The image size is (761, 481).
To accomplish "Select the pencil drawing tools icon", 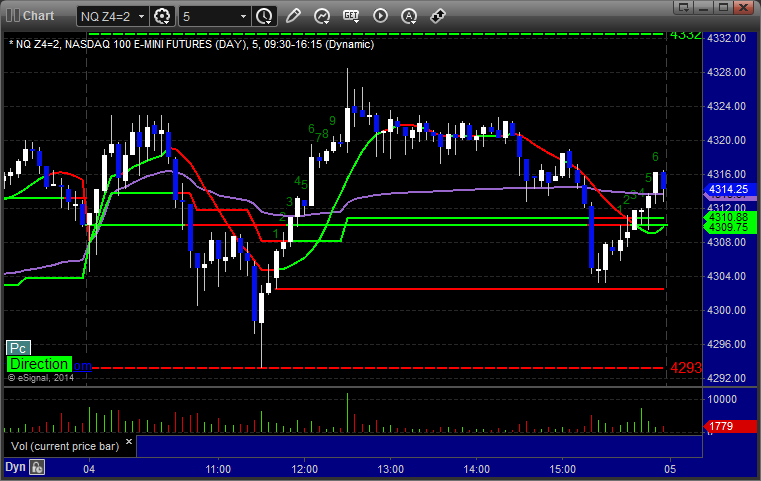I will tap(293, 16).
